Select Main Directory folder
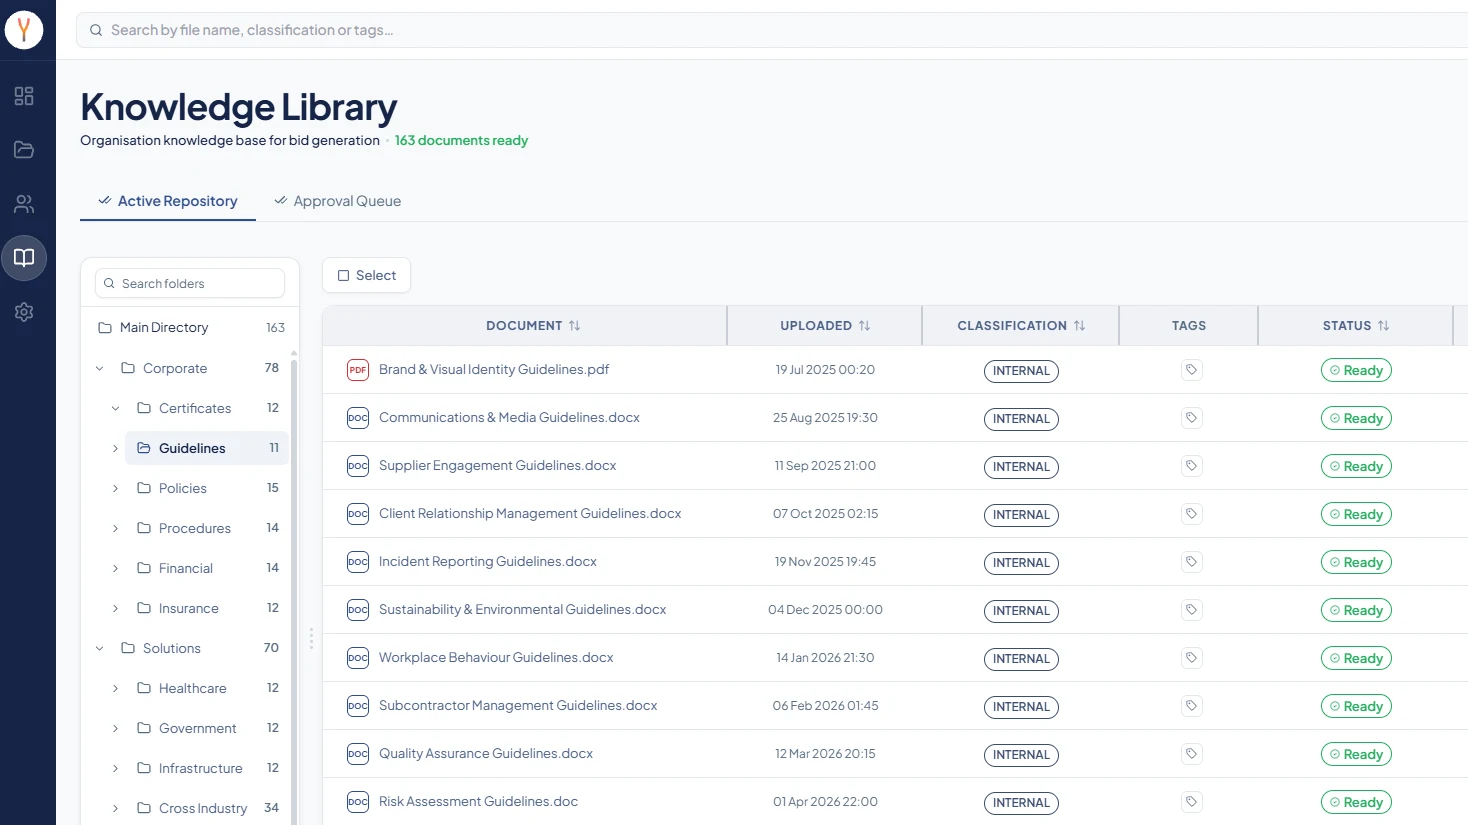This screenshot has width=1468, height=825. tap(190, 328)
